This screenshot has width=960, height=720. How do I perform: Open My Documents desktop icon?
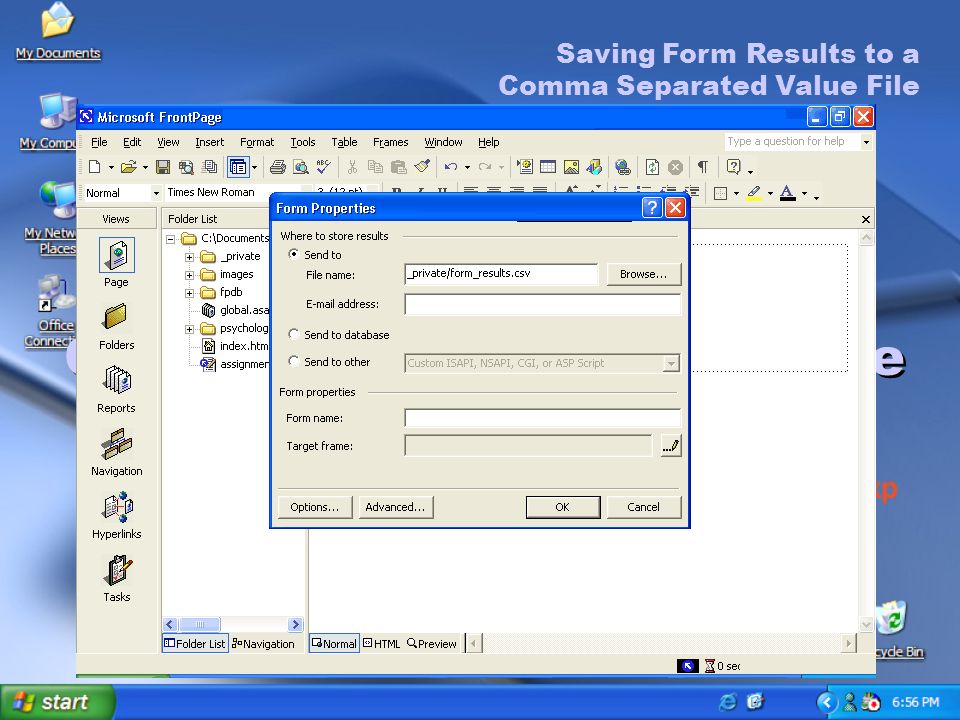click(x=58, y=31)
